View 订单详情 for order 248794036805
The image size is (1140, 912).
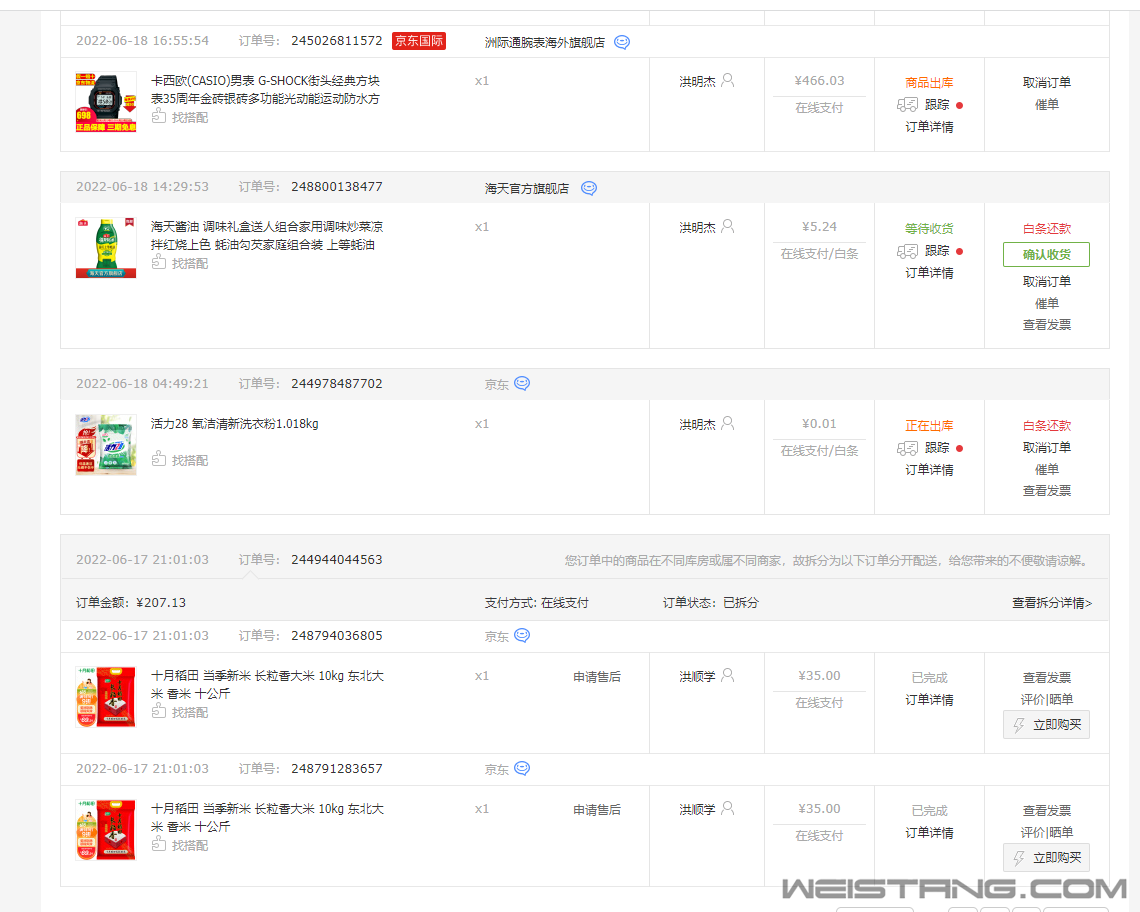click(x=929, y=700)
